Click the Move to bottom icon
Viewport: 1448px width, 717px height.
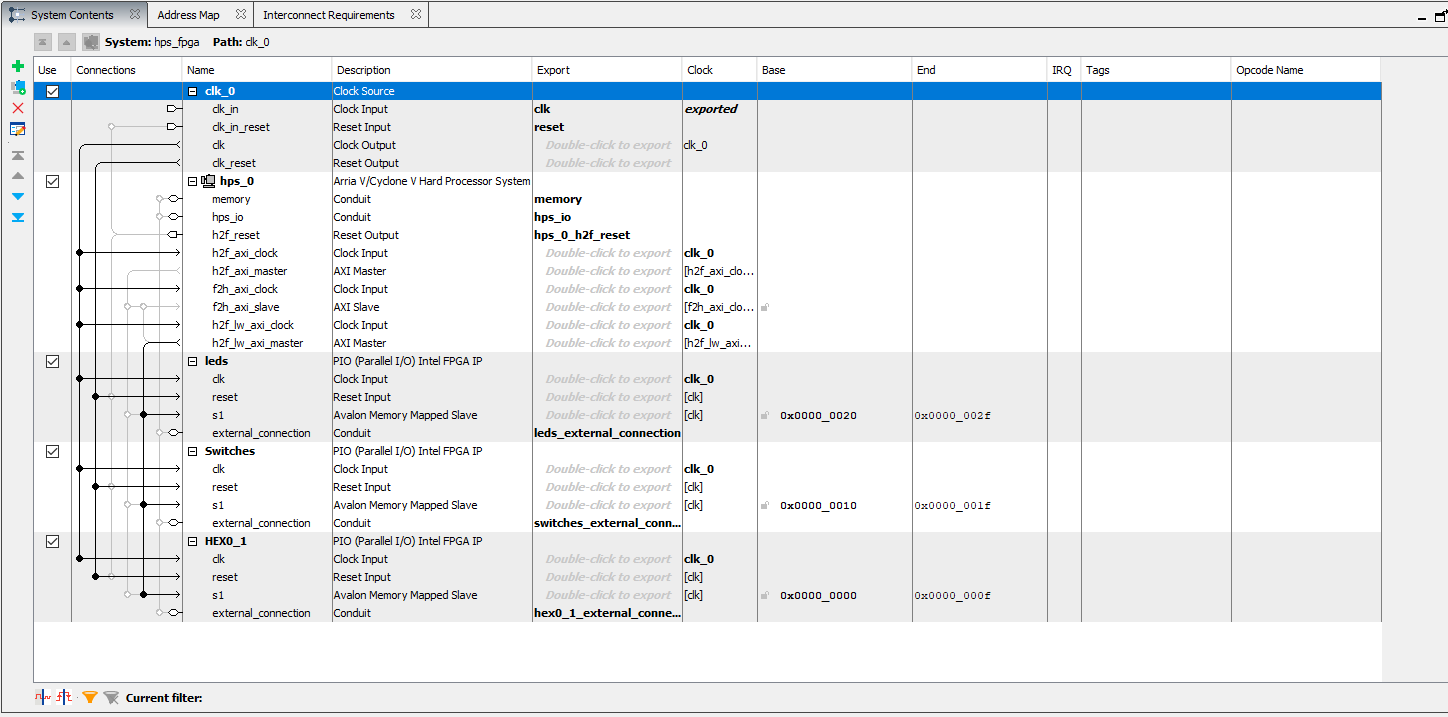tap(17, 217)
